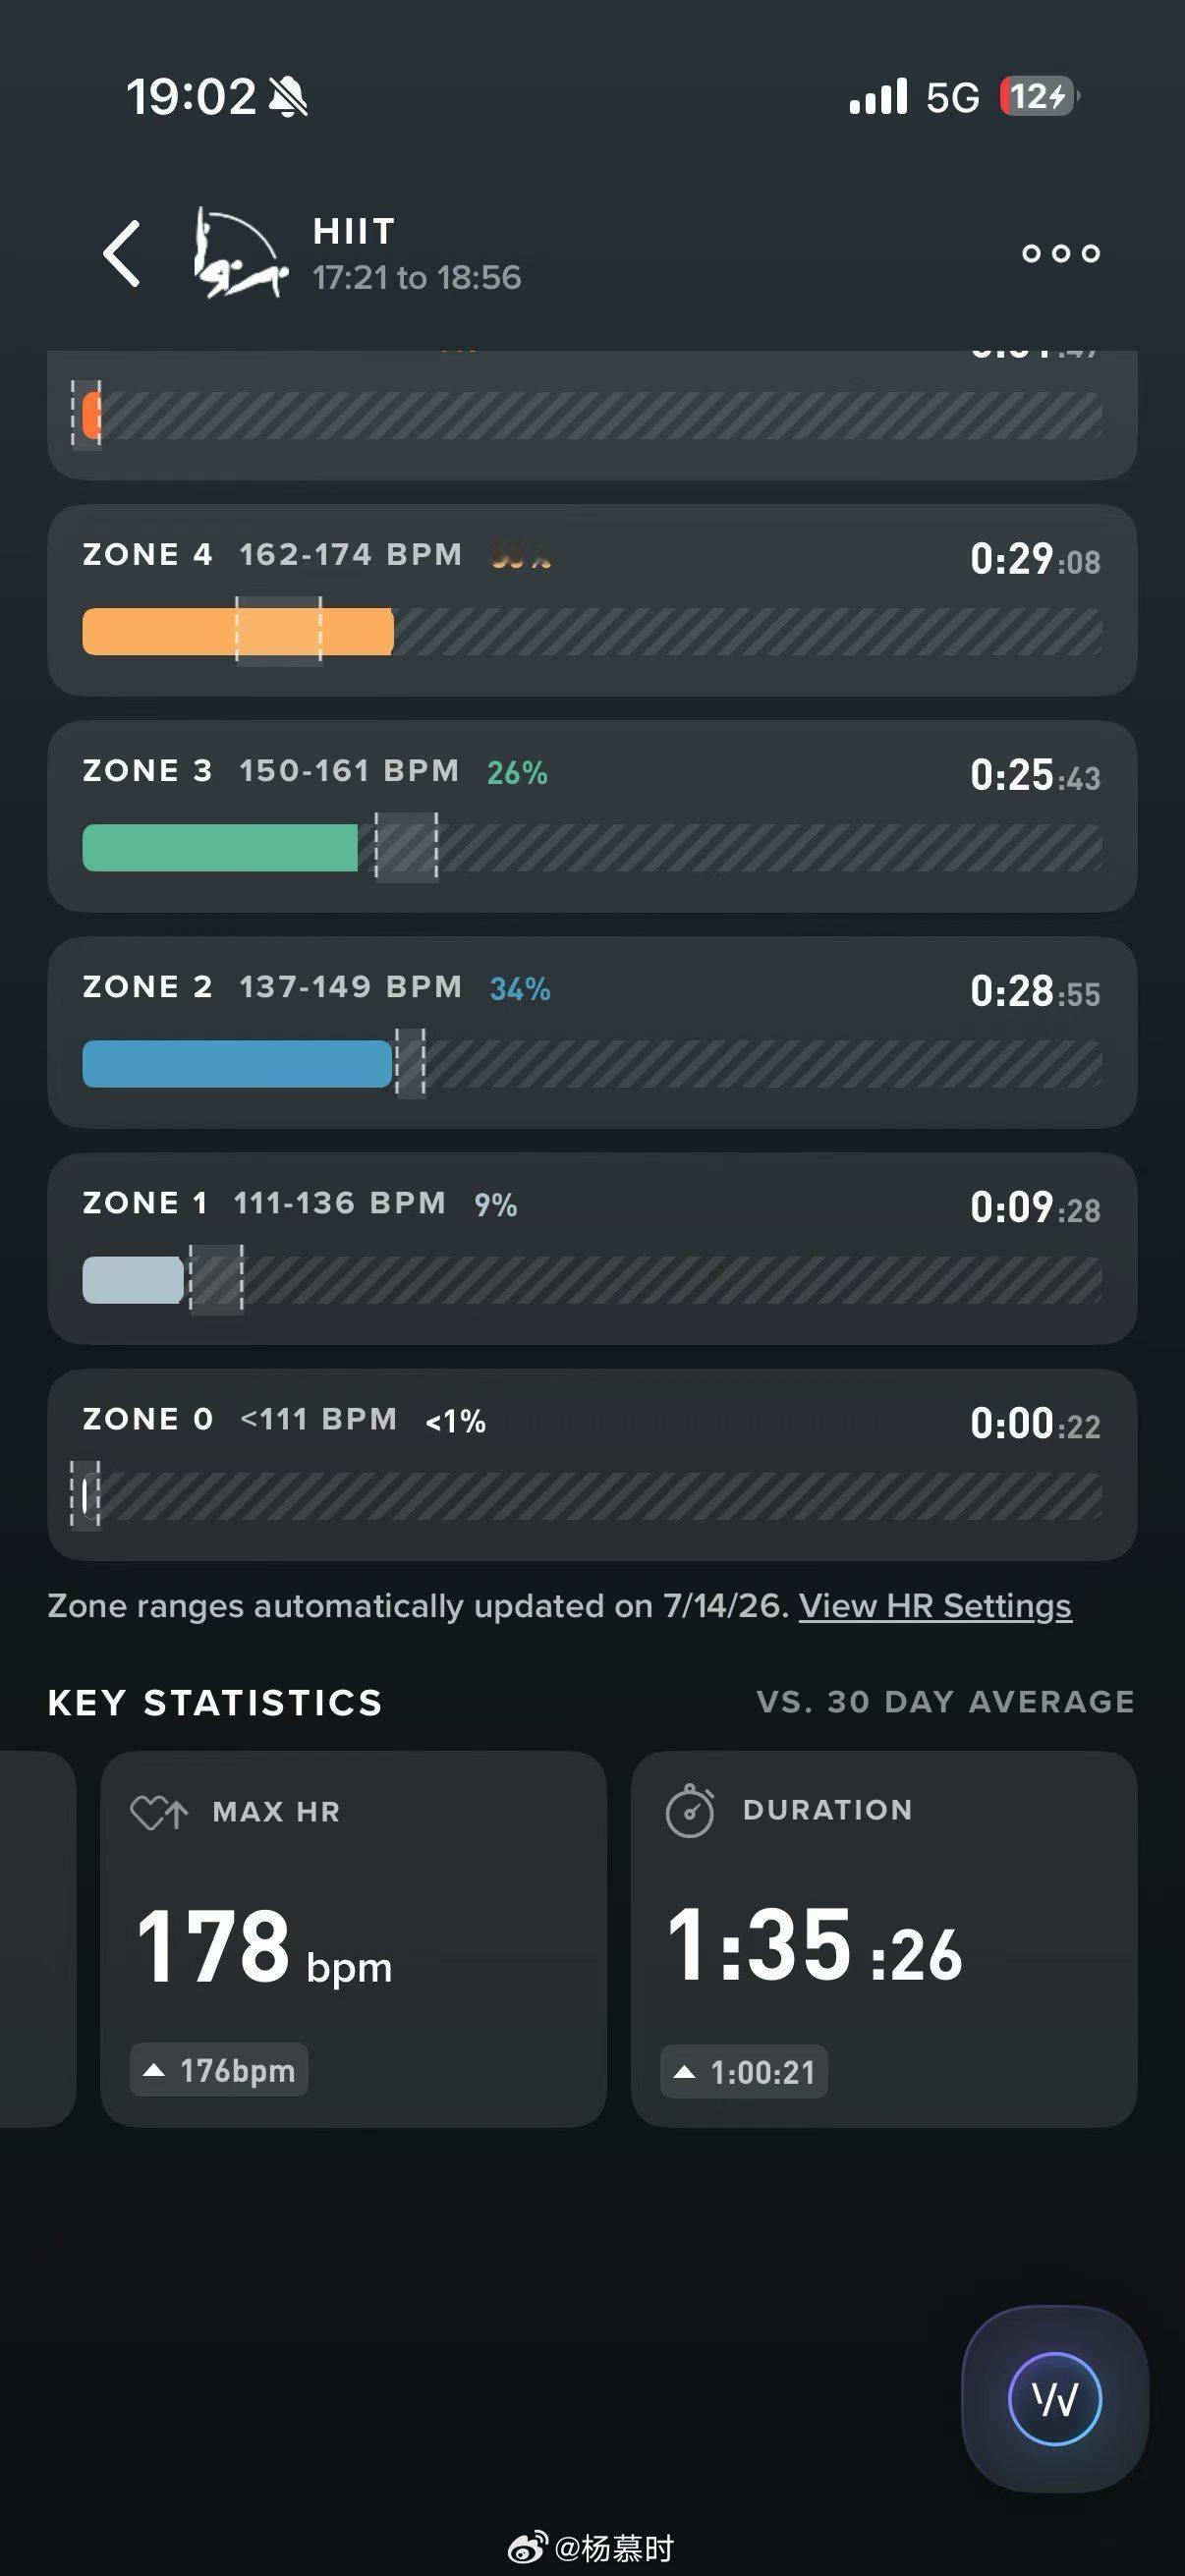This screenshot has height=2576, width=1185.
Task: Select the Zone 3 green bar
Action: [x=220, y=848]
